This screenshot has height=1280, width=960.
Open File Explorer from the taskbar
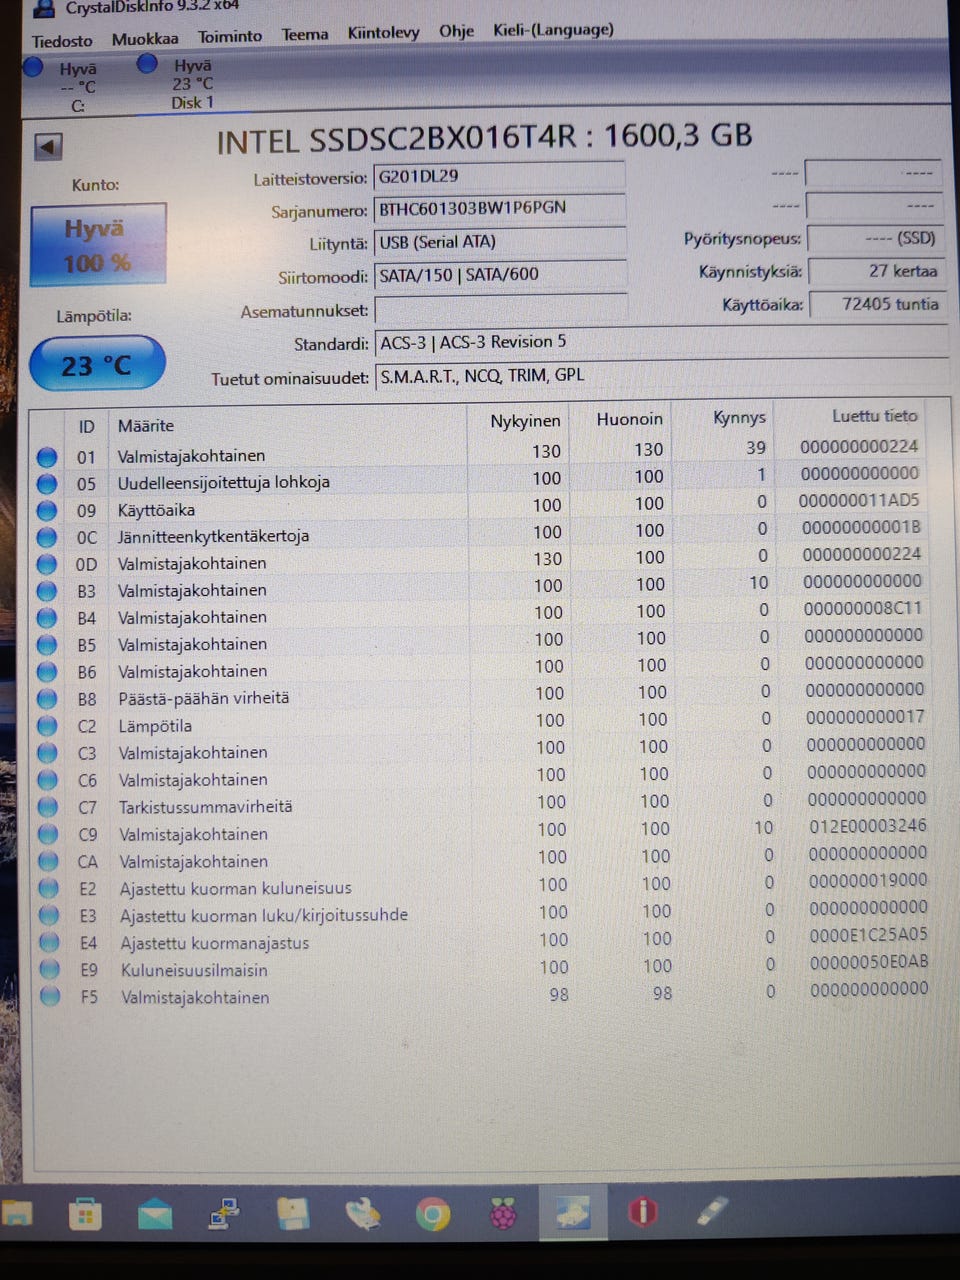point(17,1214)
